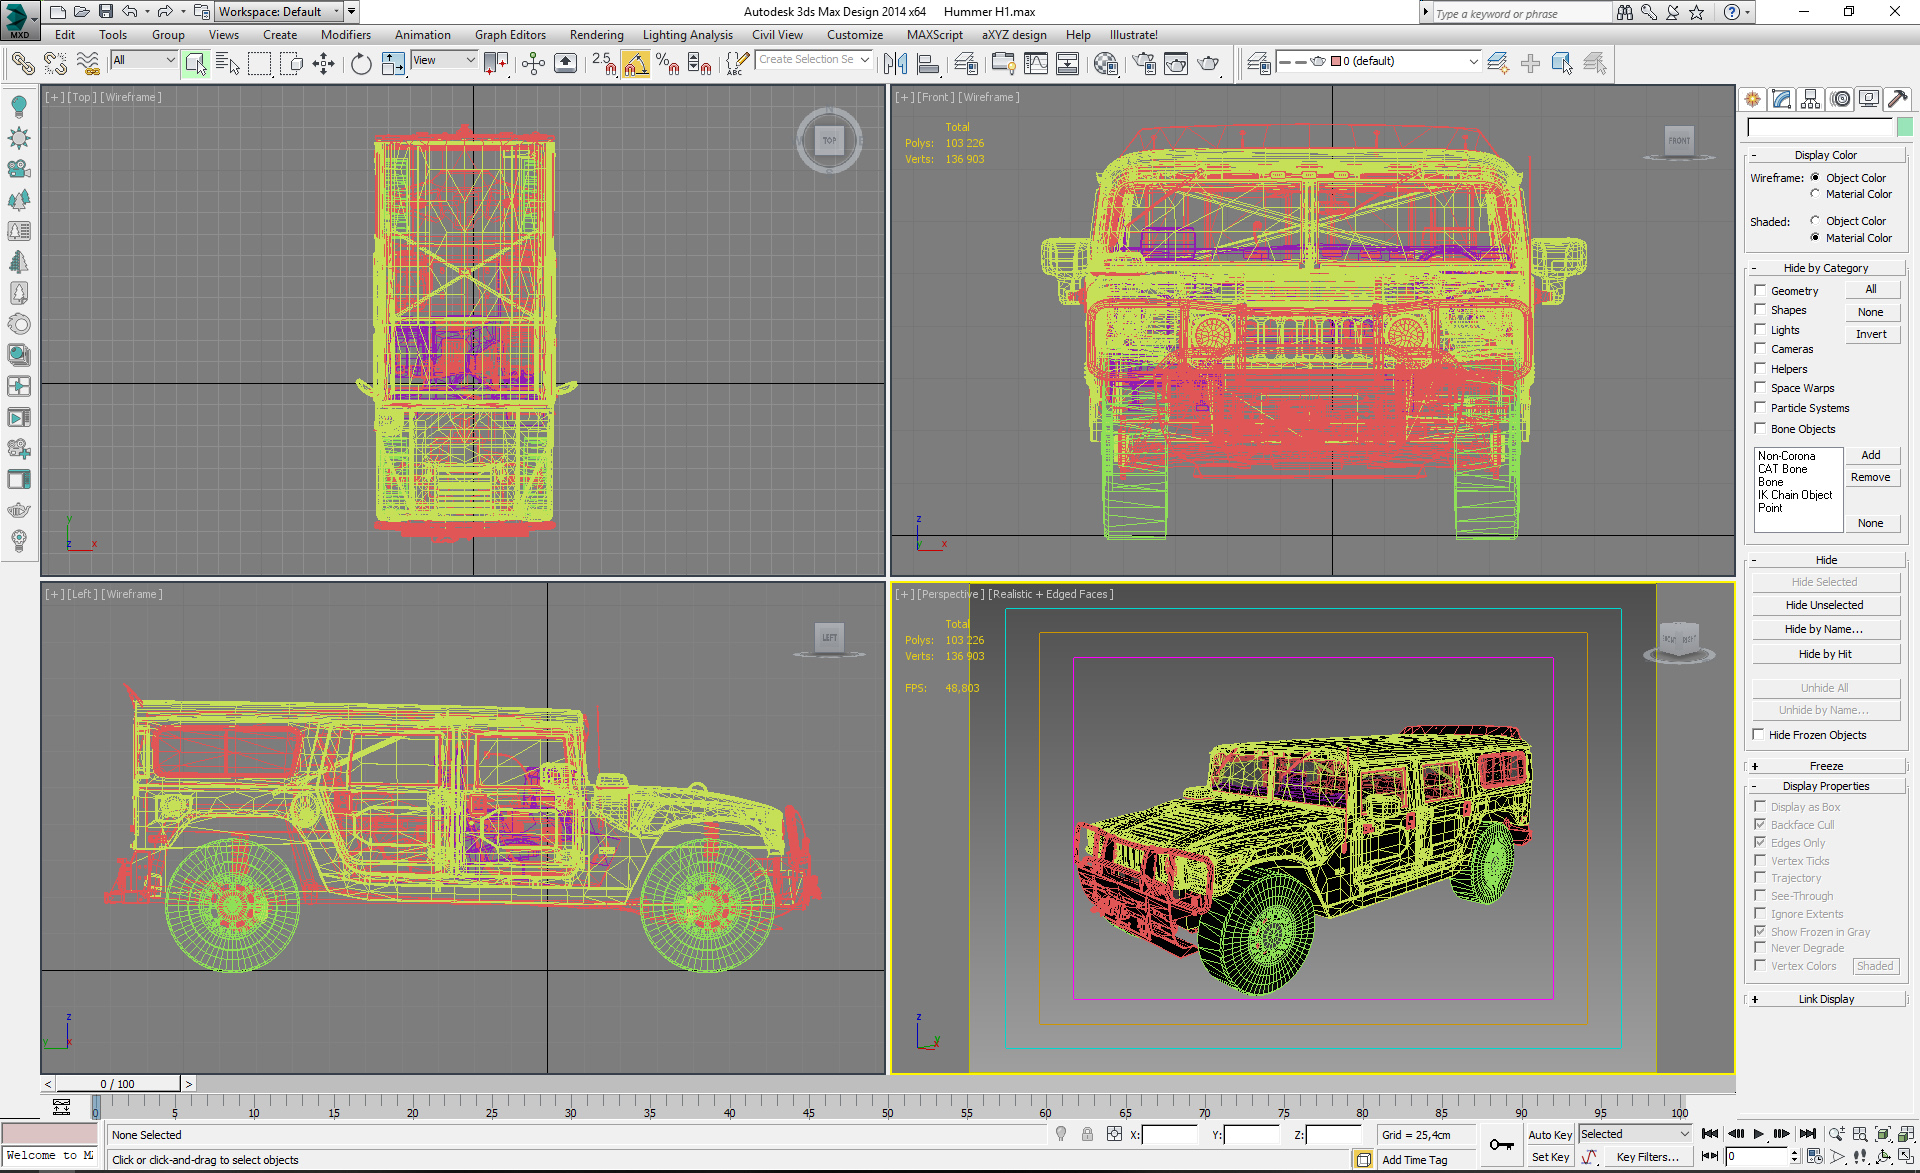This screenshot has height=1173, width=1920.
Task: Click the Mirror tool icon
Action: tap(895, 64)
